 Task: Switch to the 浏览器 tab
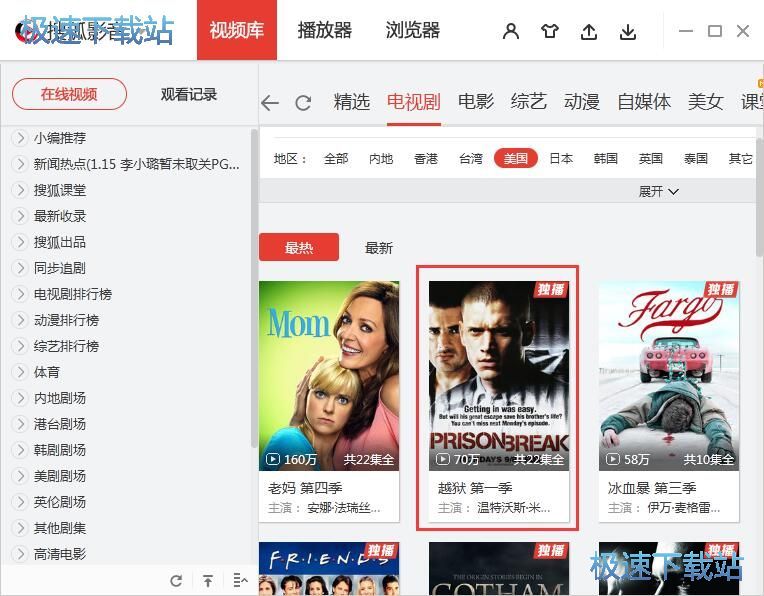413,30
